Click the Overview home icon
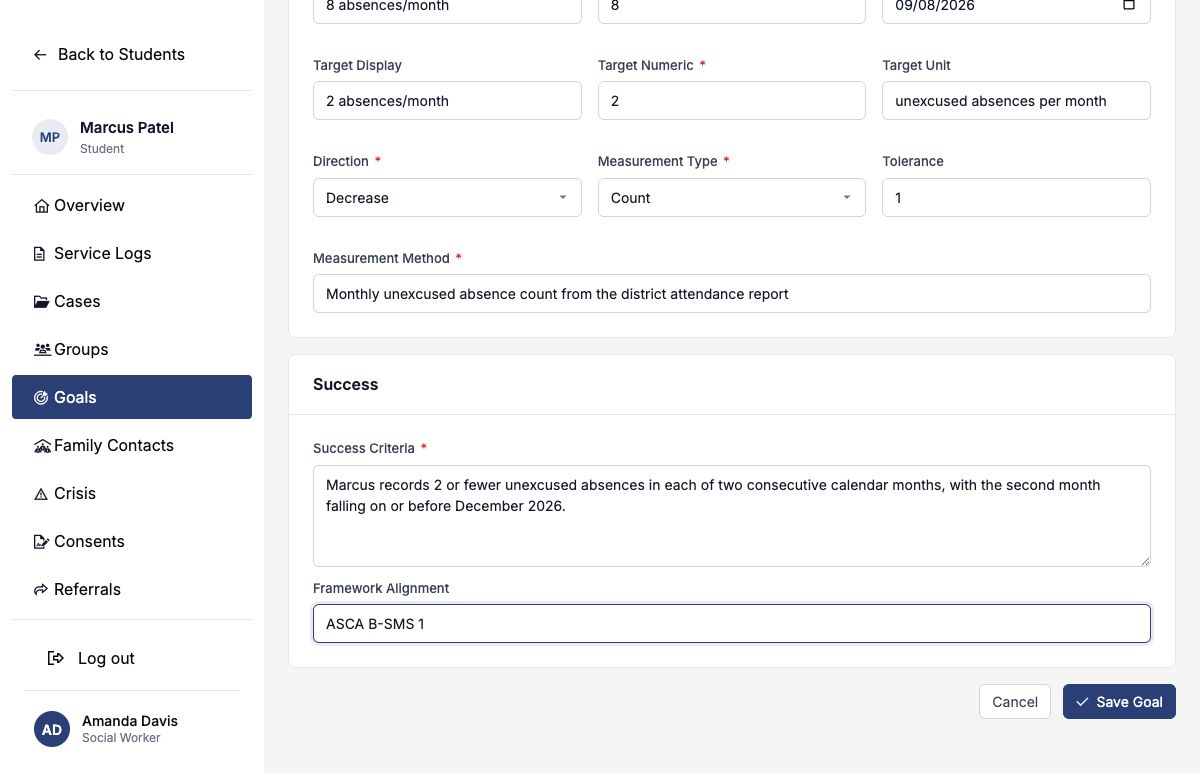The image size is (1200, 773). pyautogui.click(x=41, y=206)
